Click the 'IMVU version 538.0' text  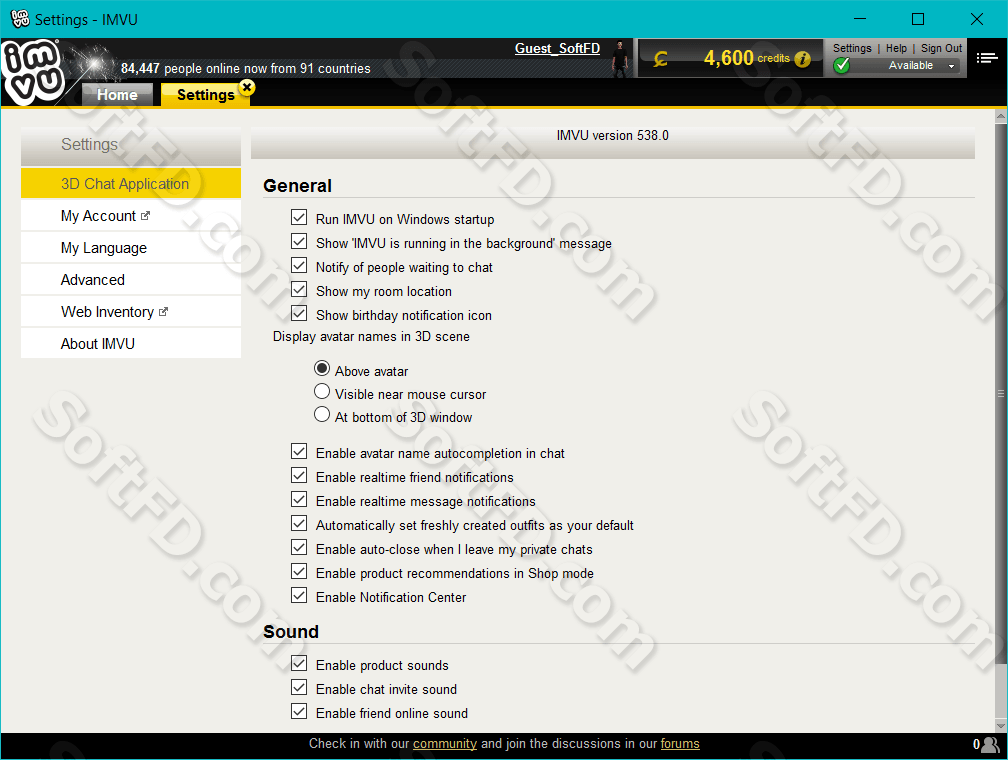coord(613,136)
